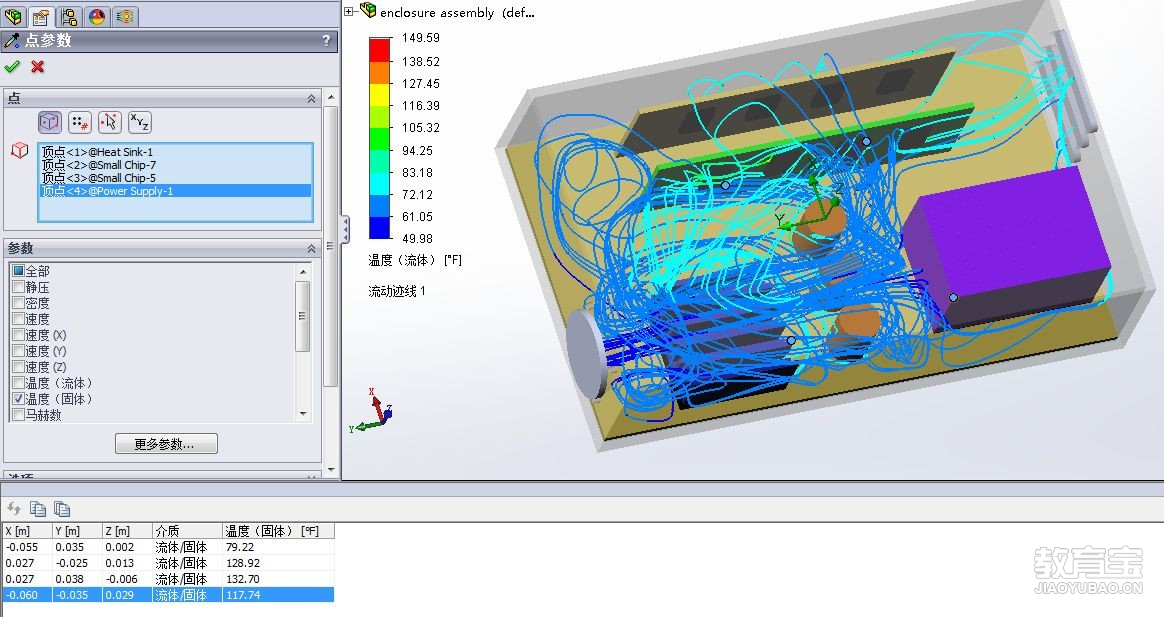Viewport: 1164px width, 617px height.
Task: Cancel with the red X icon
Action: pos(38,67)
